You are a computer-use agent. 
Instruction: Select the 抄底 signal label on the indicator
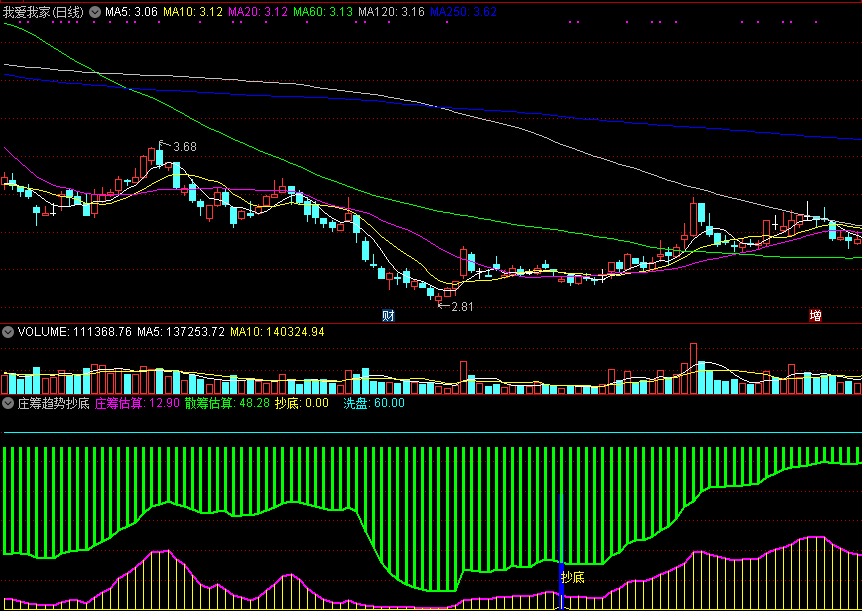click(573, 577)
